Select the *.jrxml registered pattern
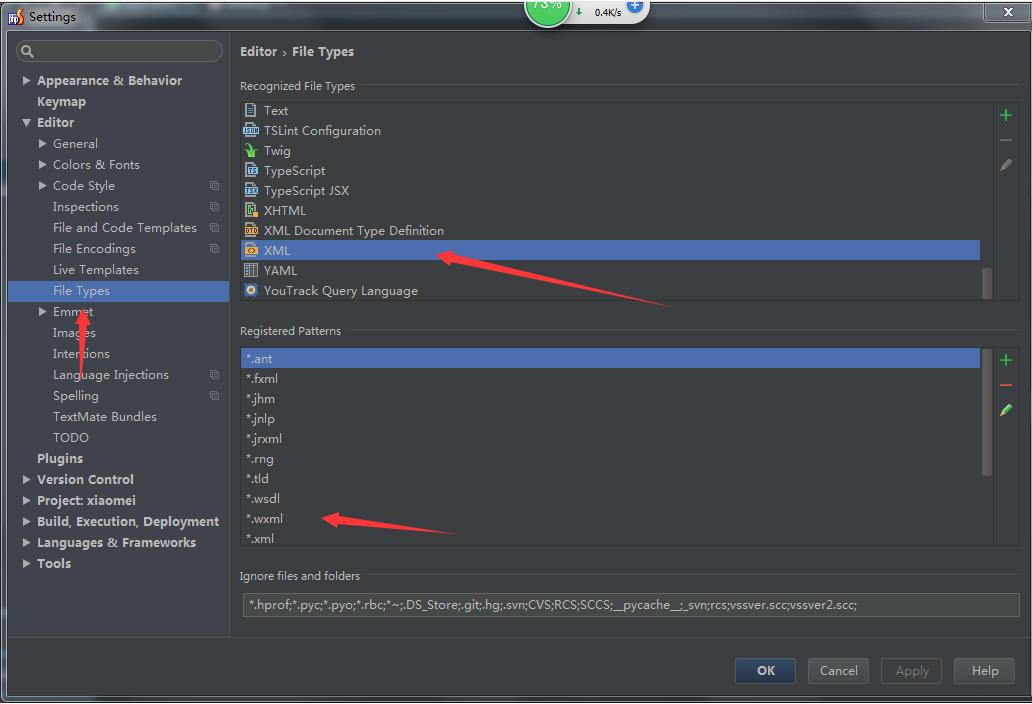This screenshot has height=704, width=1032. coord(610,438)
